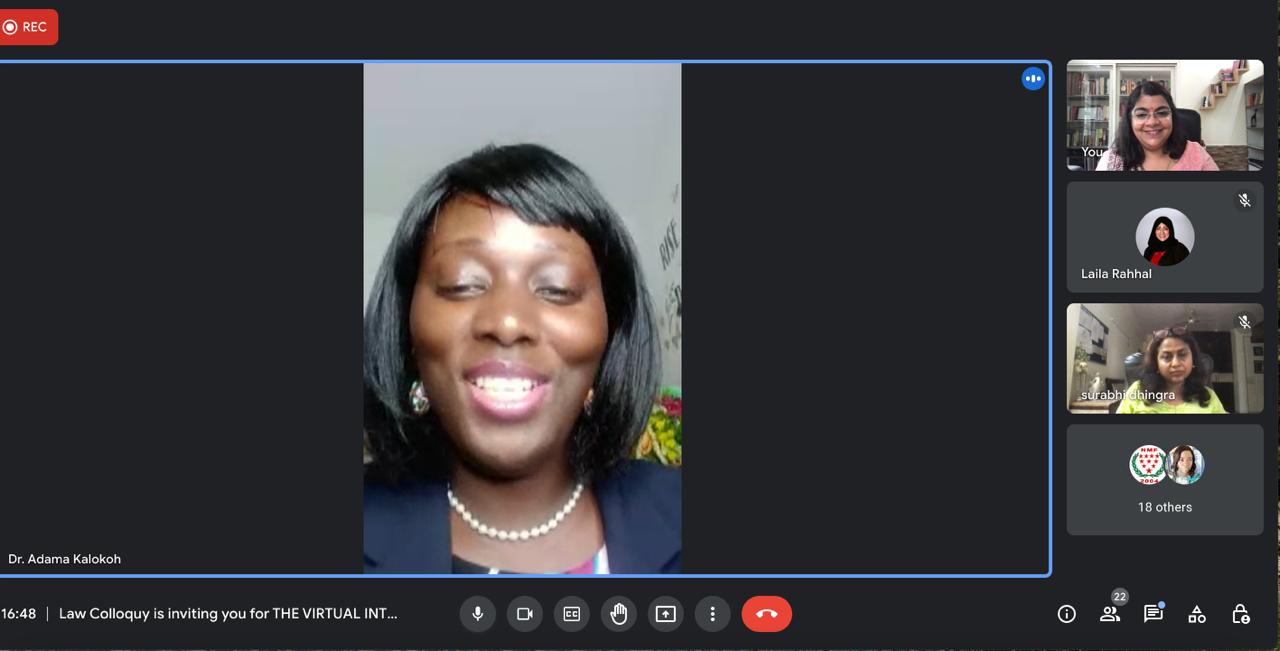Click your own self-view tile
This screenshot has height=651, width=1280.
(x=1165, y=115)
